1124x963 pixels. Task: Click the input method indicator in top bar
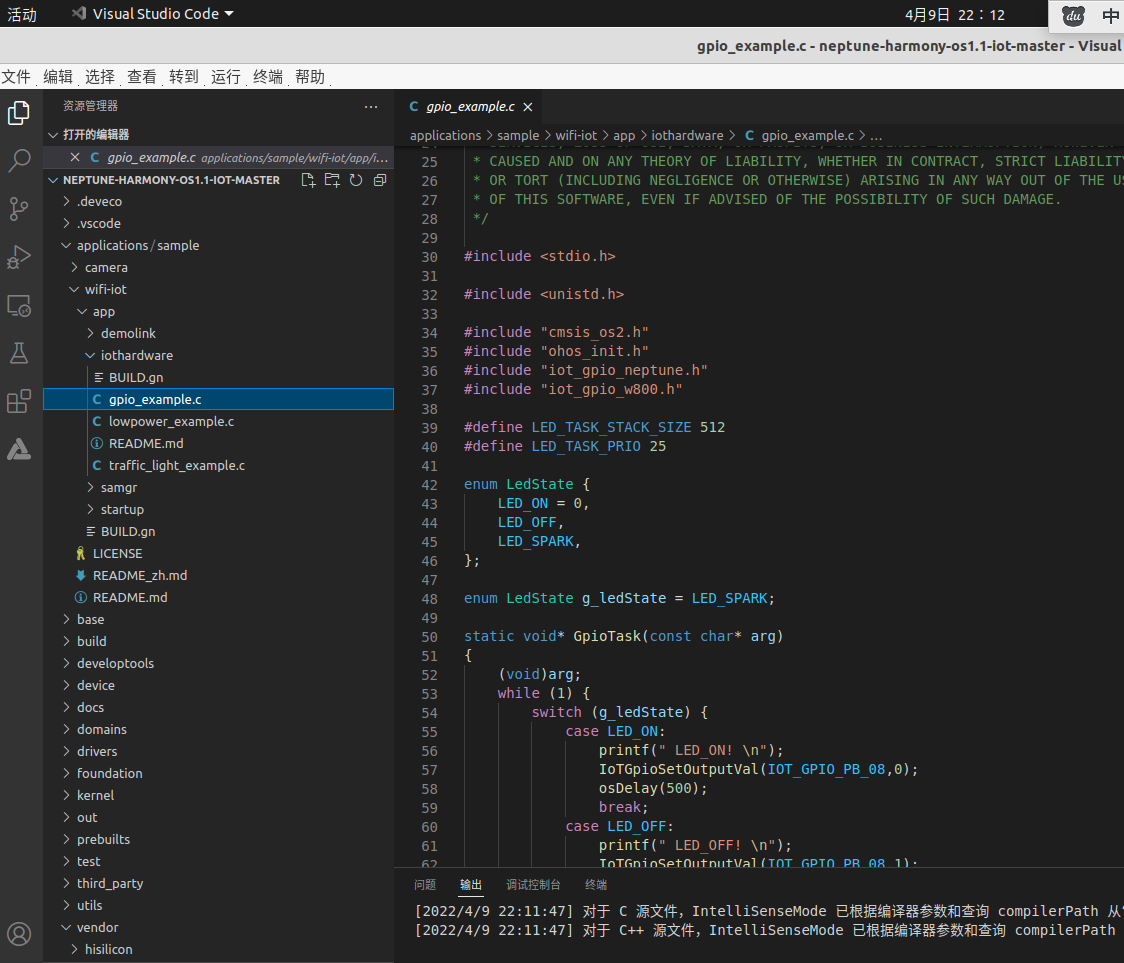1110,15
